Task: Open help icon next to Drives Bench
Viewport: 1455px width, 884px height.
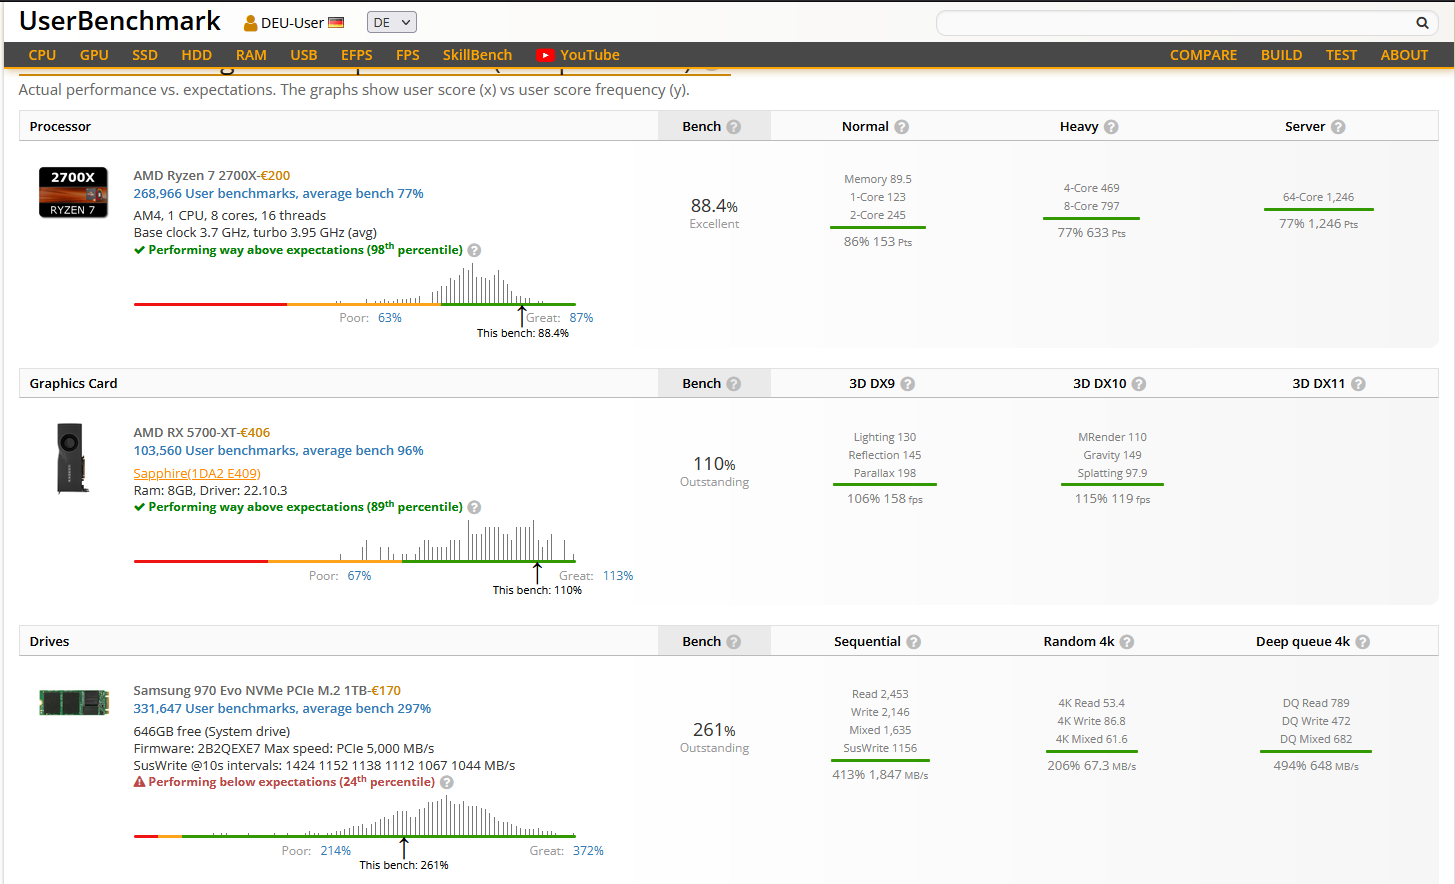Action: click(x=734, y=642)
